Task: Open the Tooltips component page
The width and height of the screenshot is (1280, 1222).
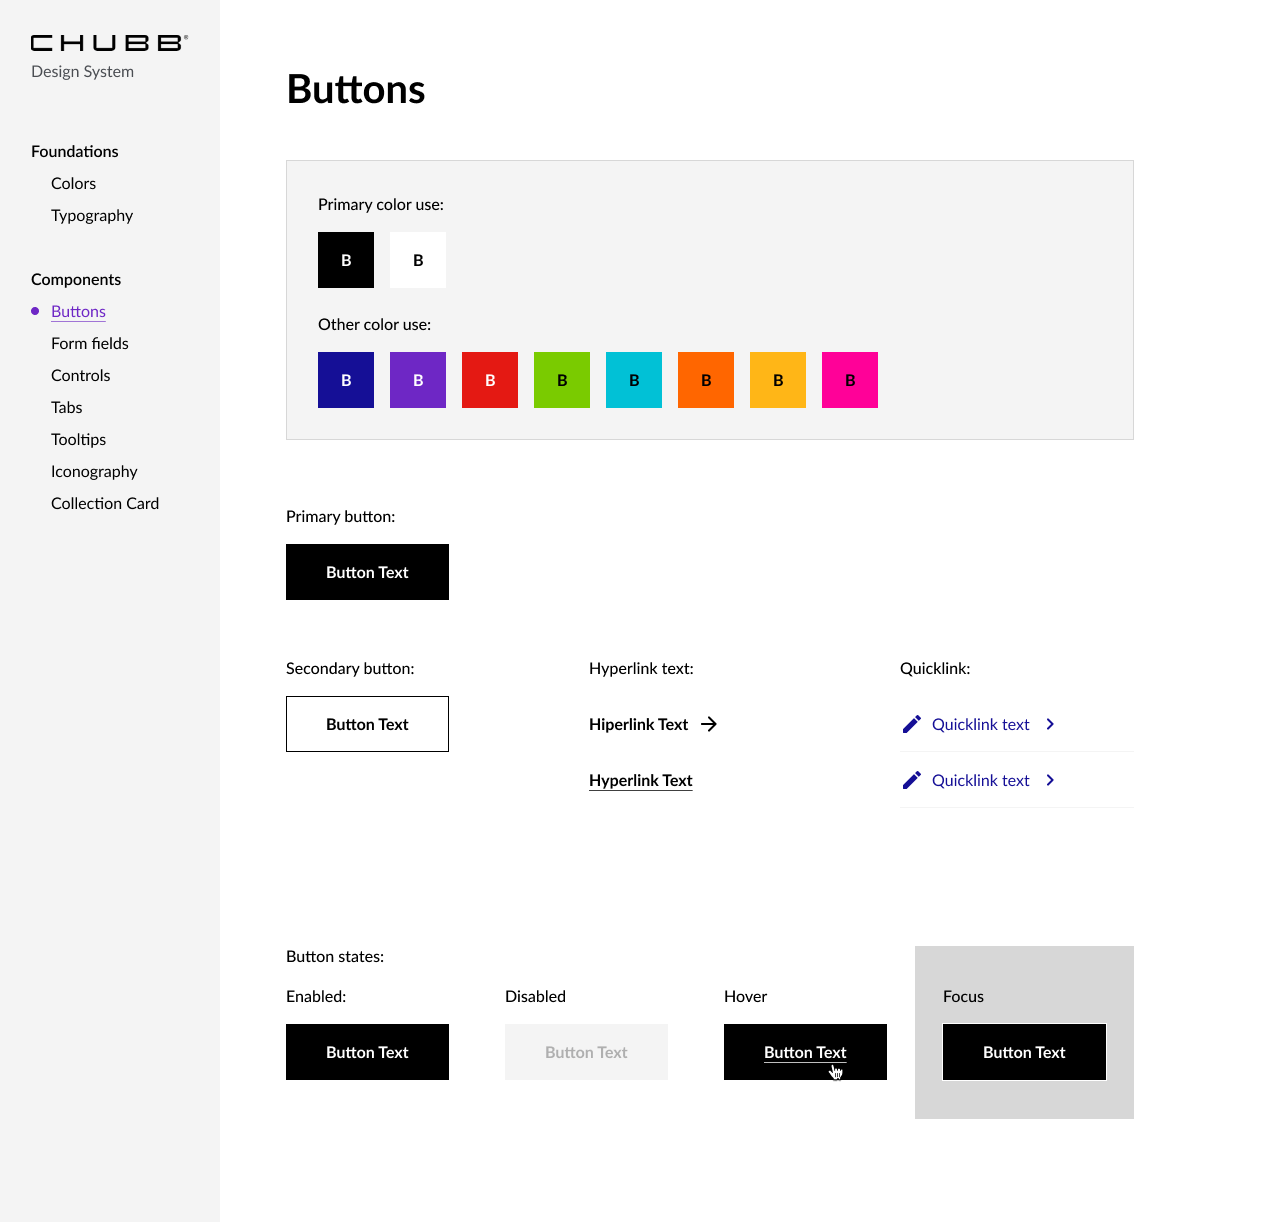Action: 78,439
